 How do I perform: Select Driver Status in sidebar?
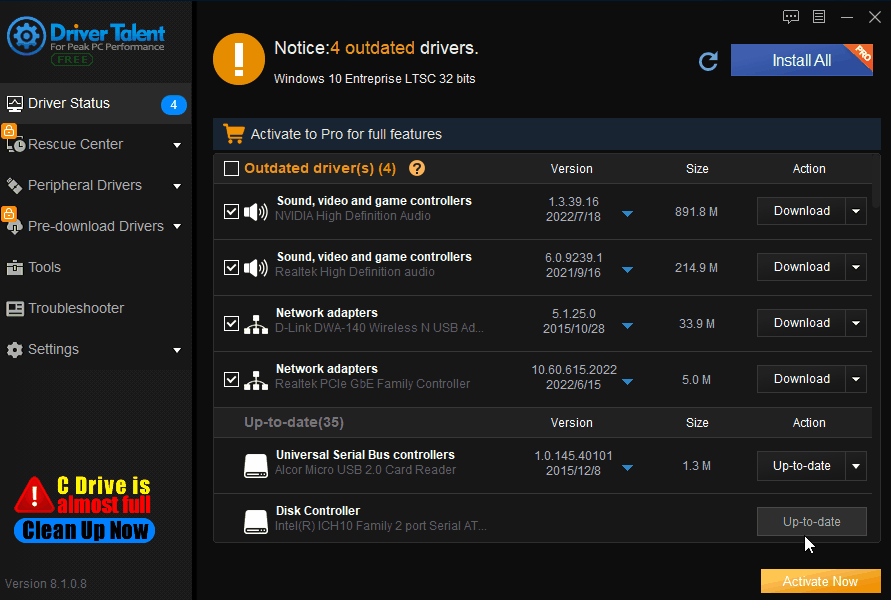(x=95, y=103)
